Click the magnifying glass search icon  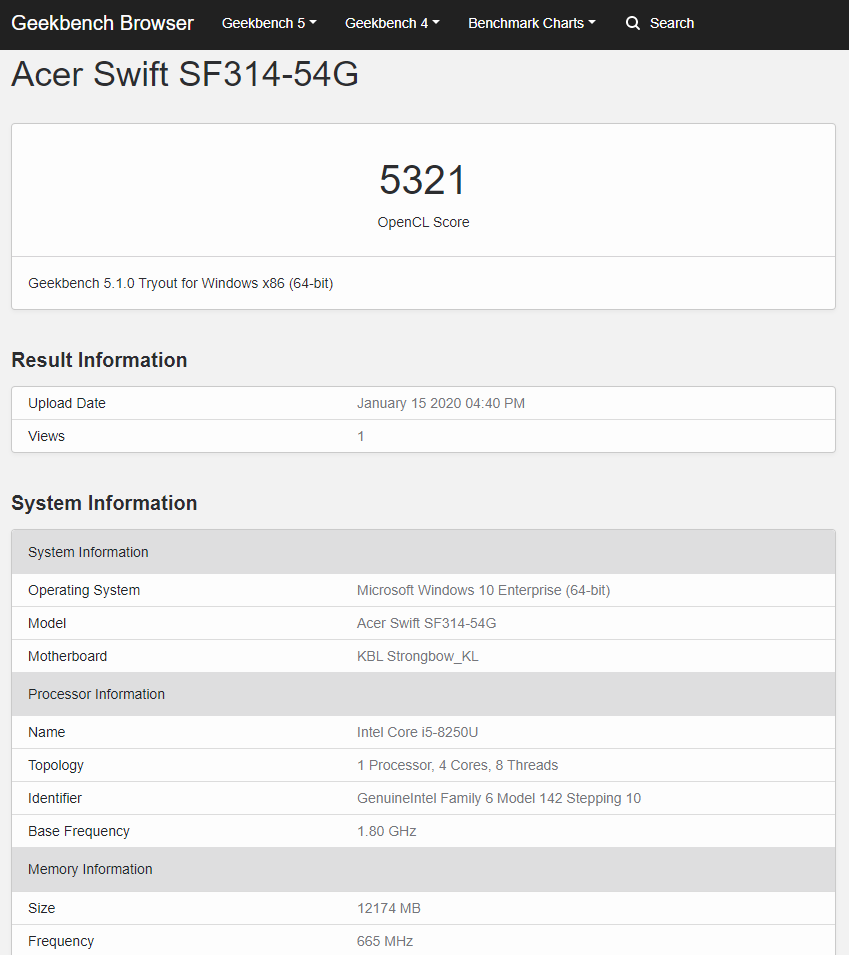633,23
